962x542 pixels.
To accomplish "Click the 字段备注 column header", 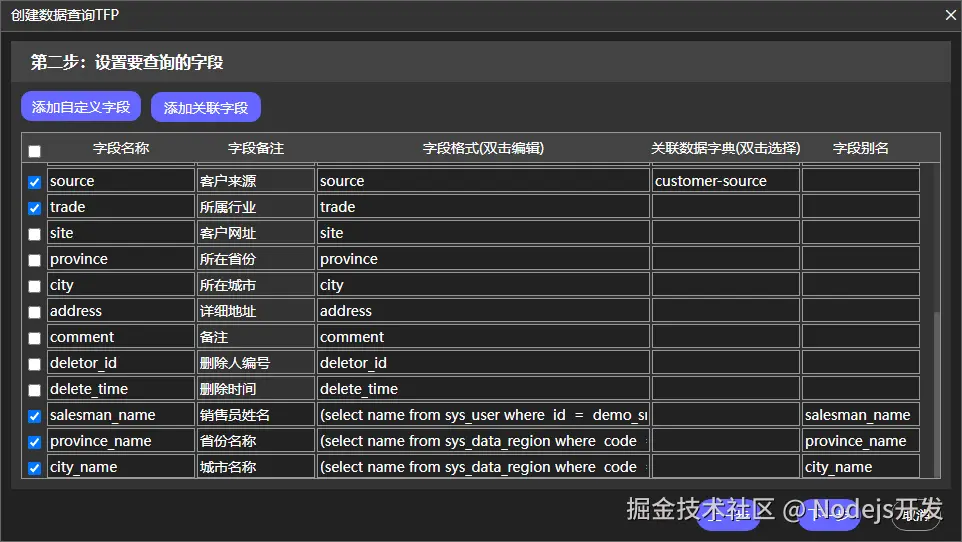I will coord(256,148).
